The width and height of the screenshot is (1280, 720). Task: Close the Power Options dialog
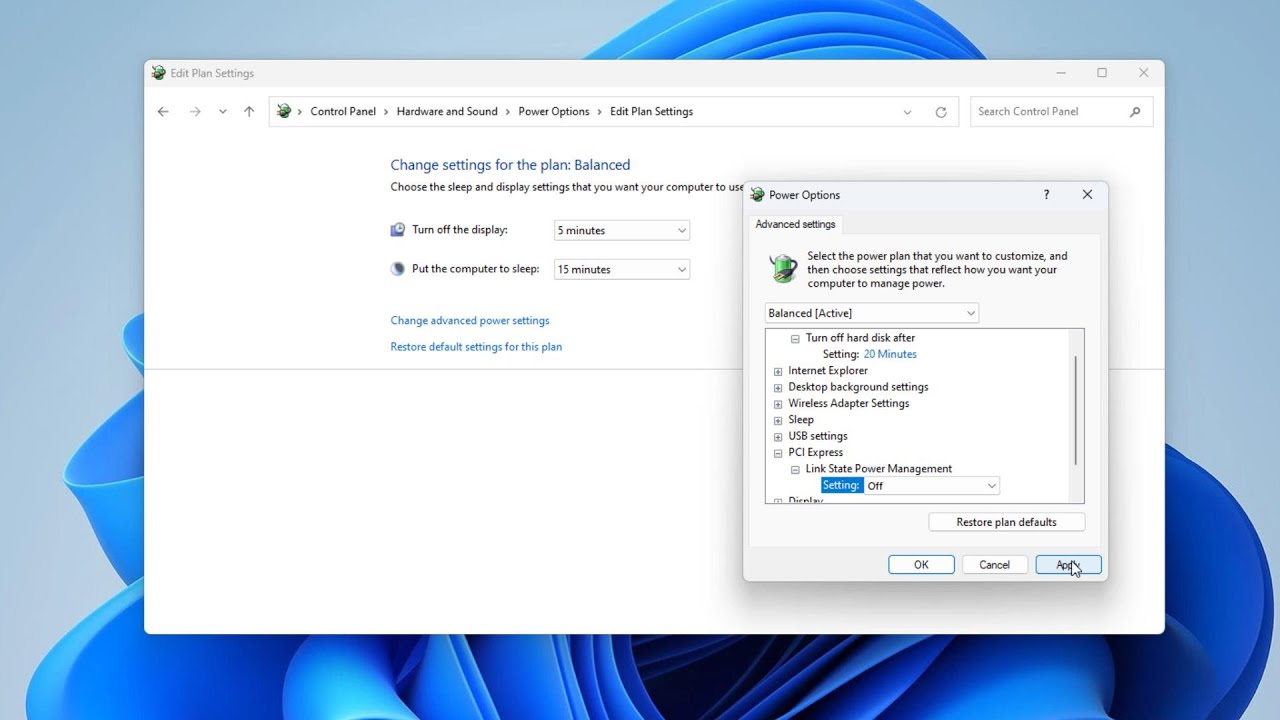coord(1087,195)
